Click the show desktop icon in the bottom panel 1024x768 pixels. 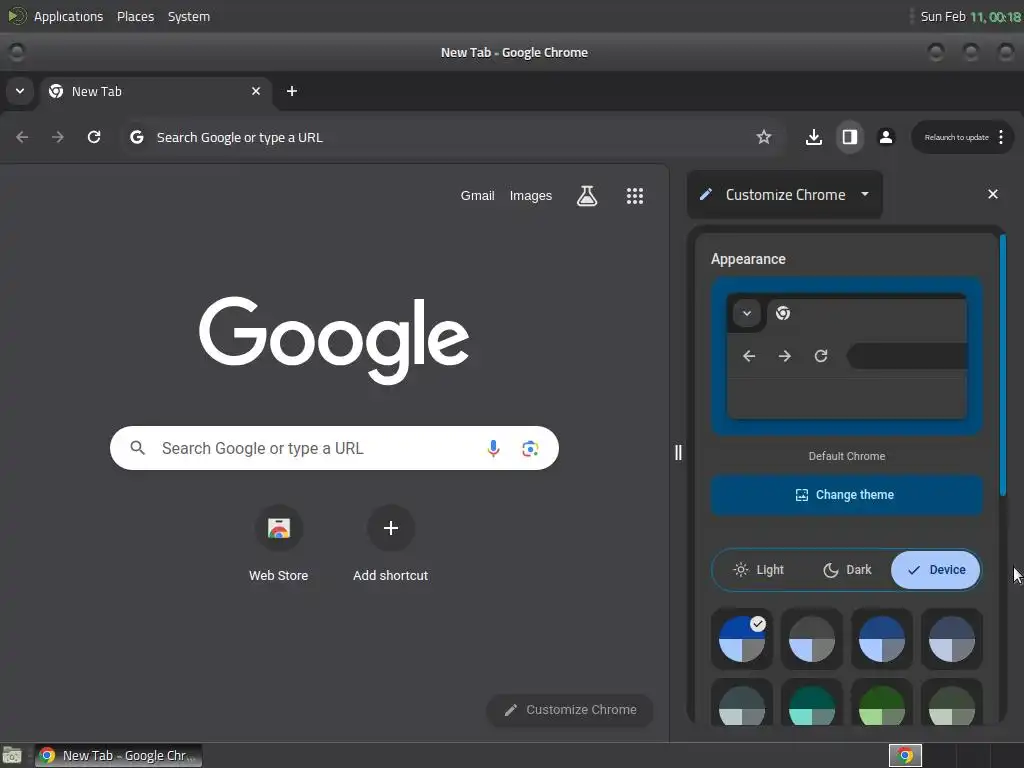(12, 756)
